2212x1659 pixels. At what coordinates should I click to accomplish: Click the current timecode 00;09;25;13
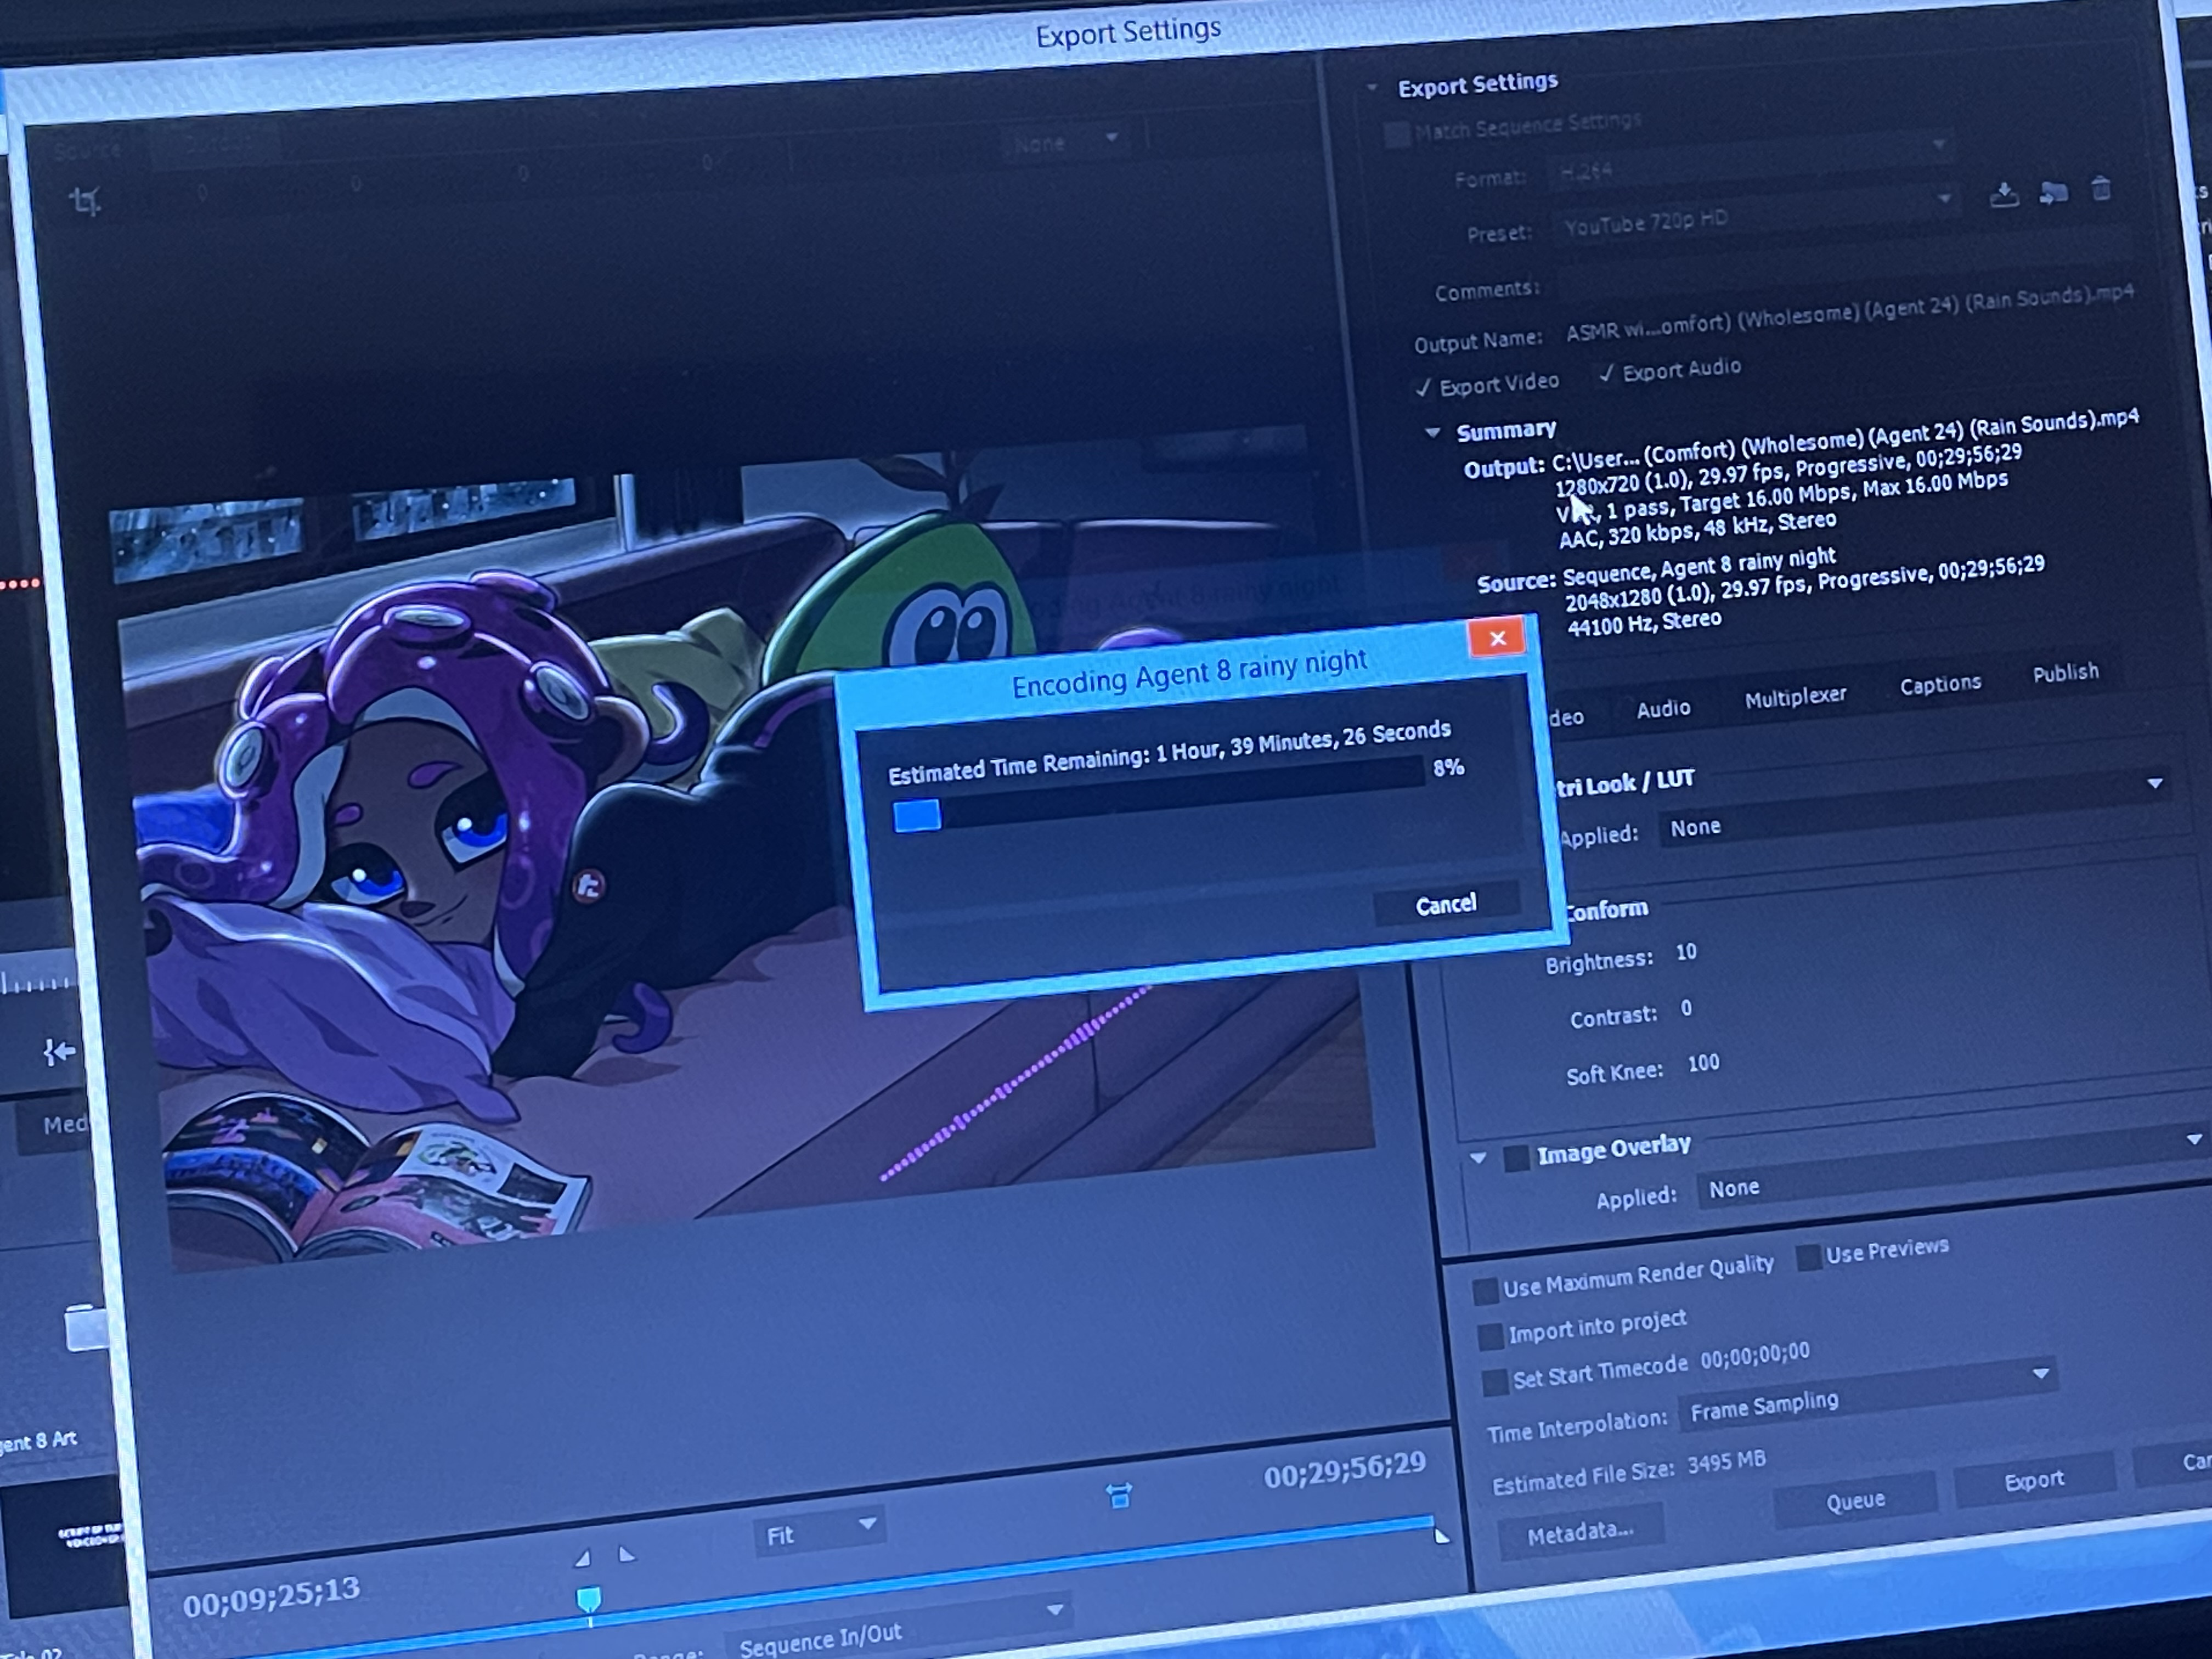(271, 1597)
